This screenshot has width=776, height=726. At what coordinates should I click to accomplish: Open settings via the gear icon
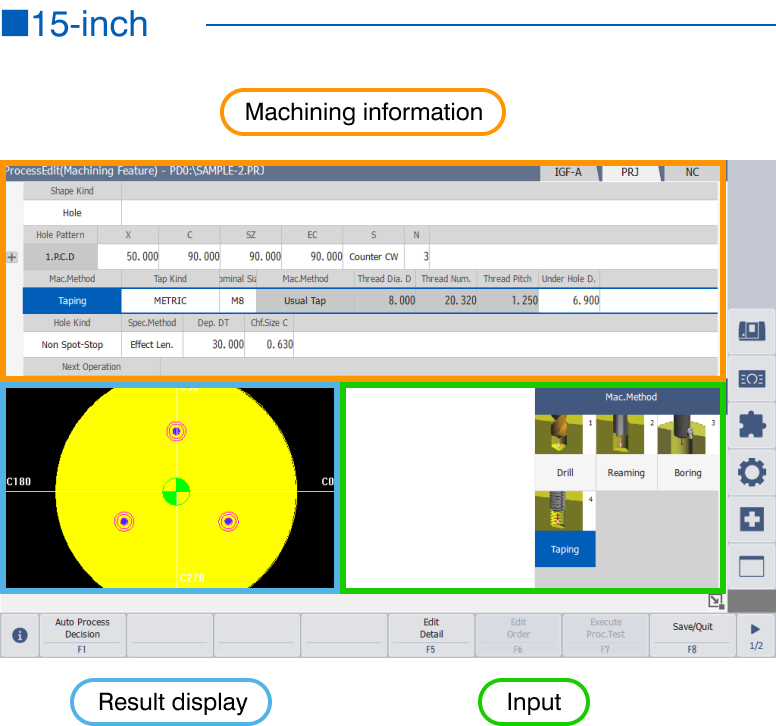(751, 472)
